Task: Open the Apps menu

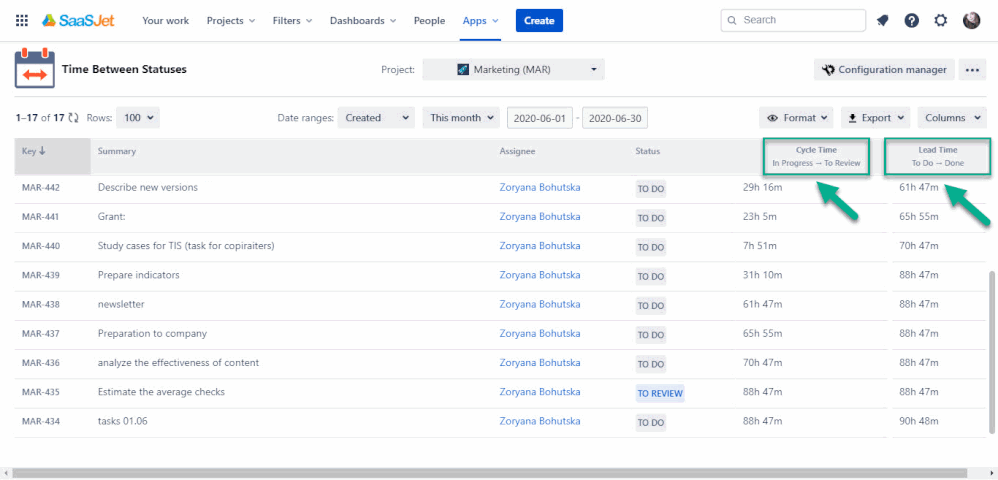Action: (x=481, y=20)
